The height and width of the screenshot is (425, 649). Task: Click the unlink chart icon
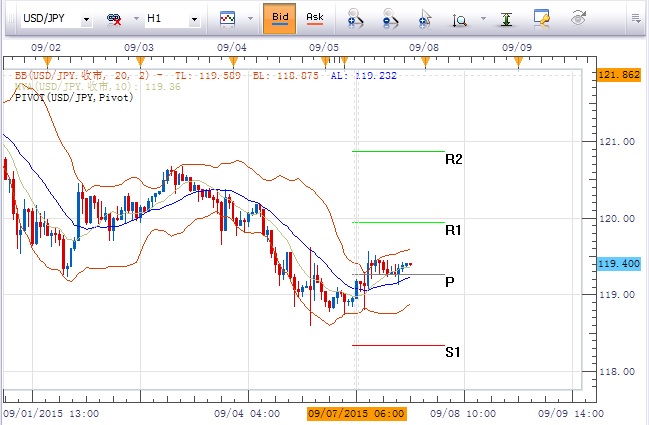click(x=114, y=19)
